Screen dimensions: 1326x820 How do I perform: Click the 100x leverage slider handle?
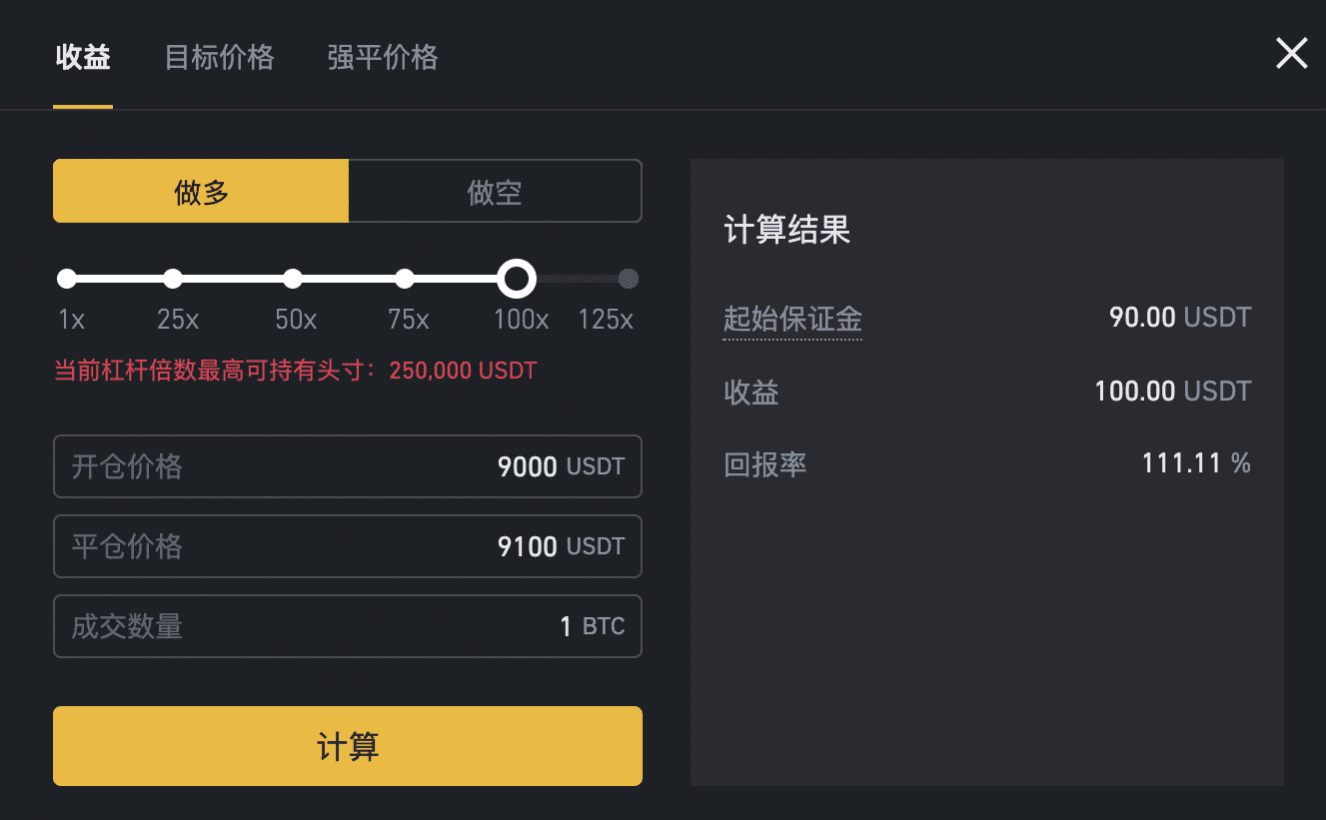[x=516, y=278]
